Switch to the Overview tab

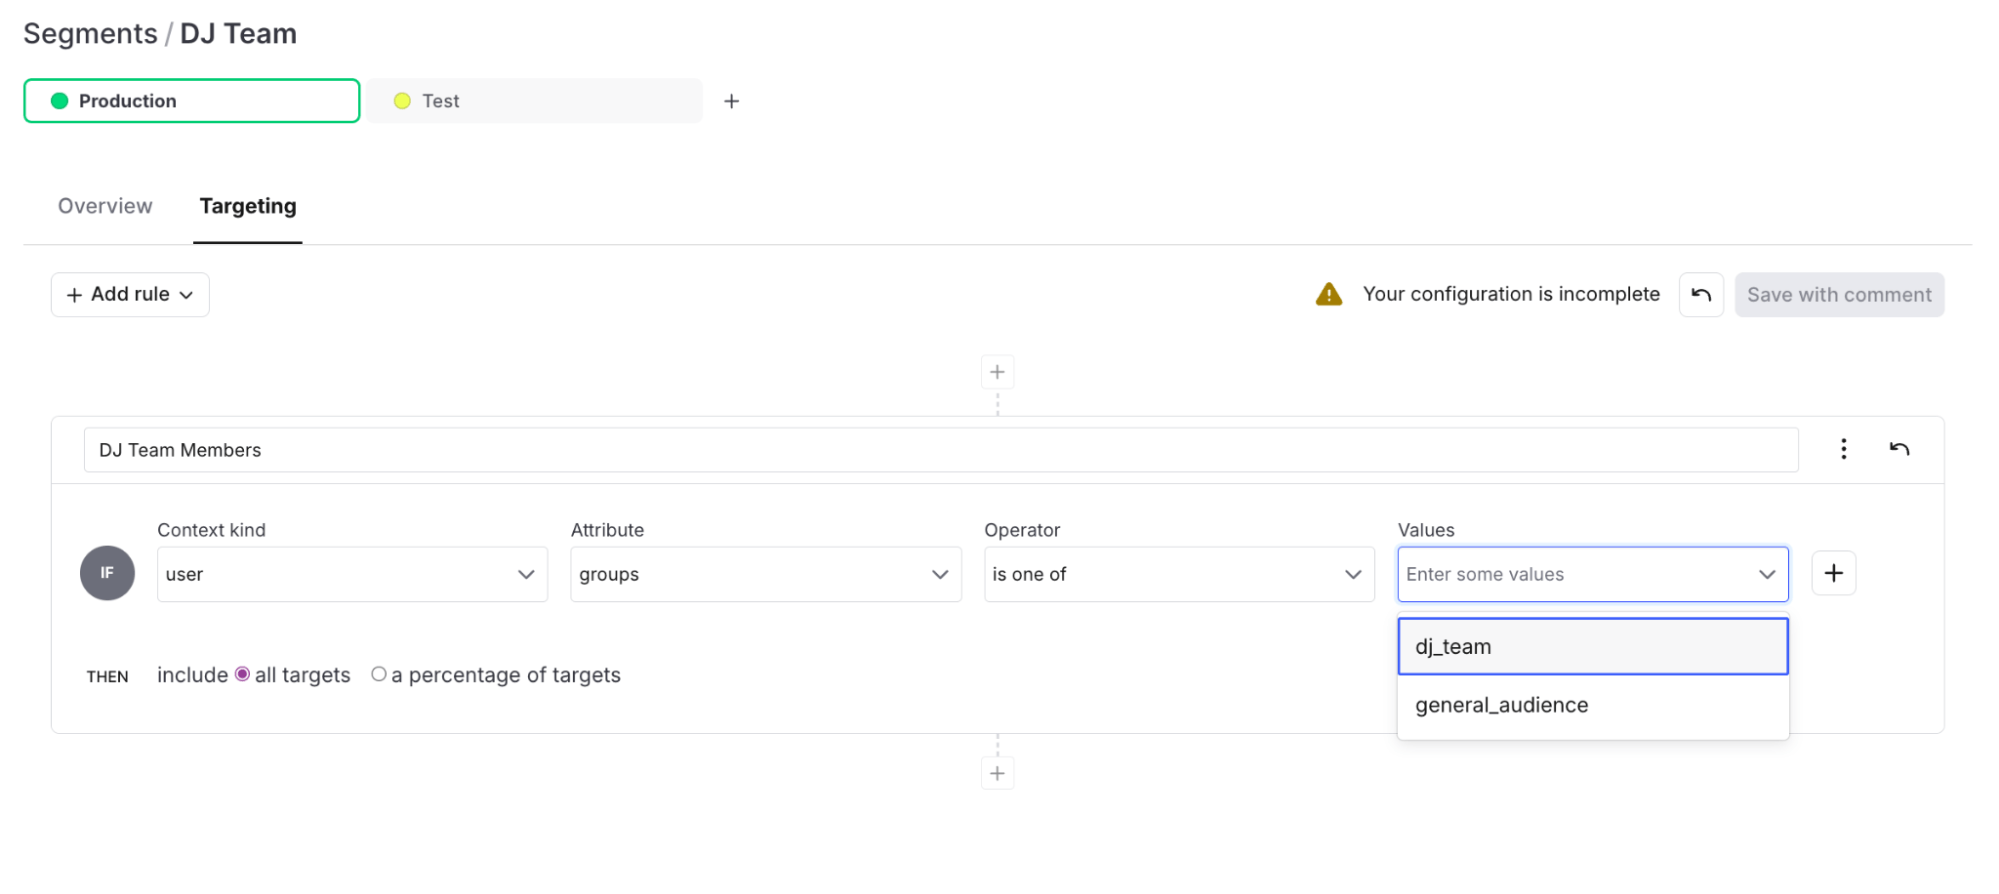[105, 206]
